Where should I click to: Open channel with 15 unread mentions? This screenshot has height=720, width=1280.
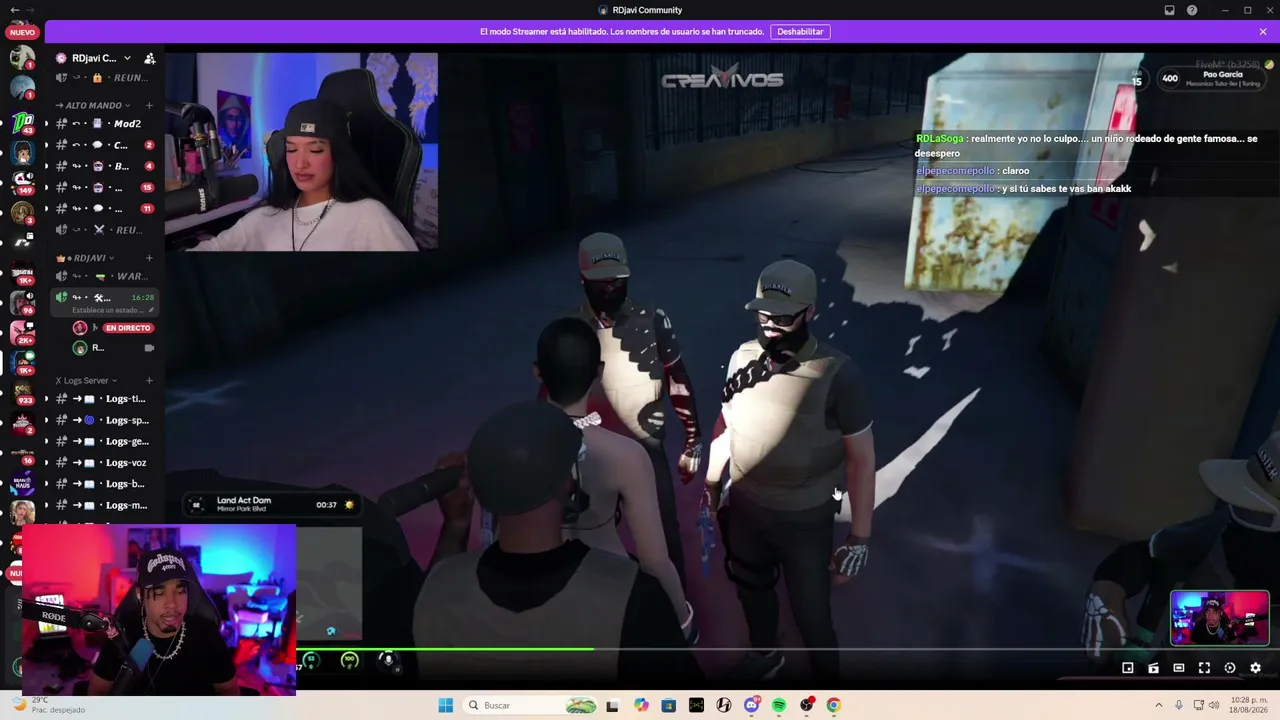104,187
